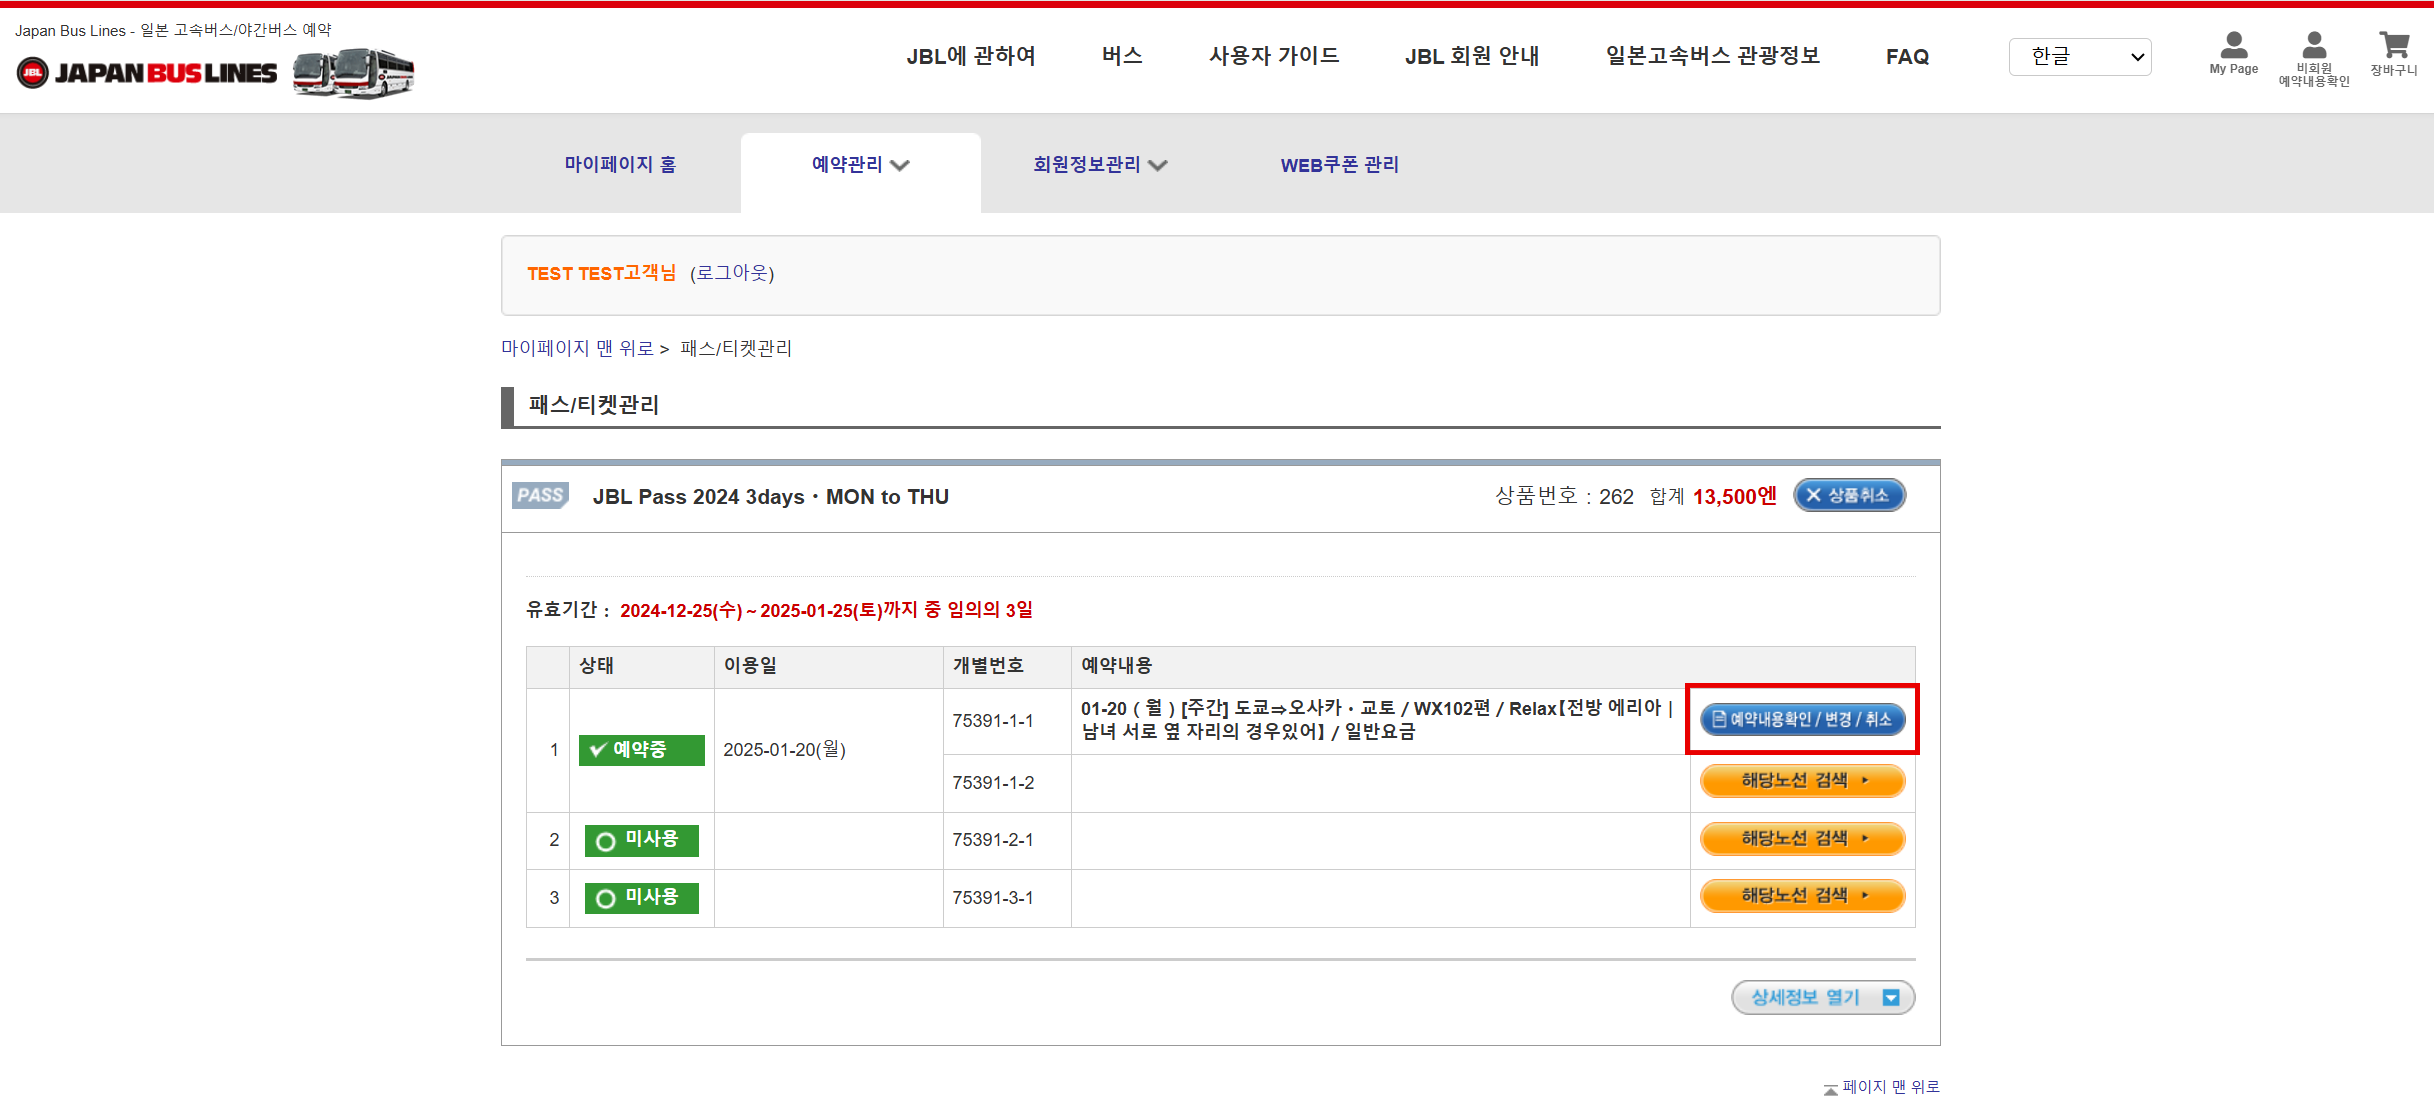Click the 상태 column header
The image size is (2434, 1114).
596,666
